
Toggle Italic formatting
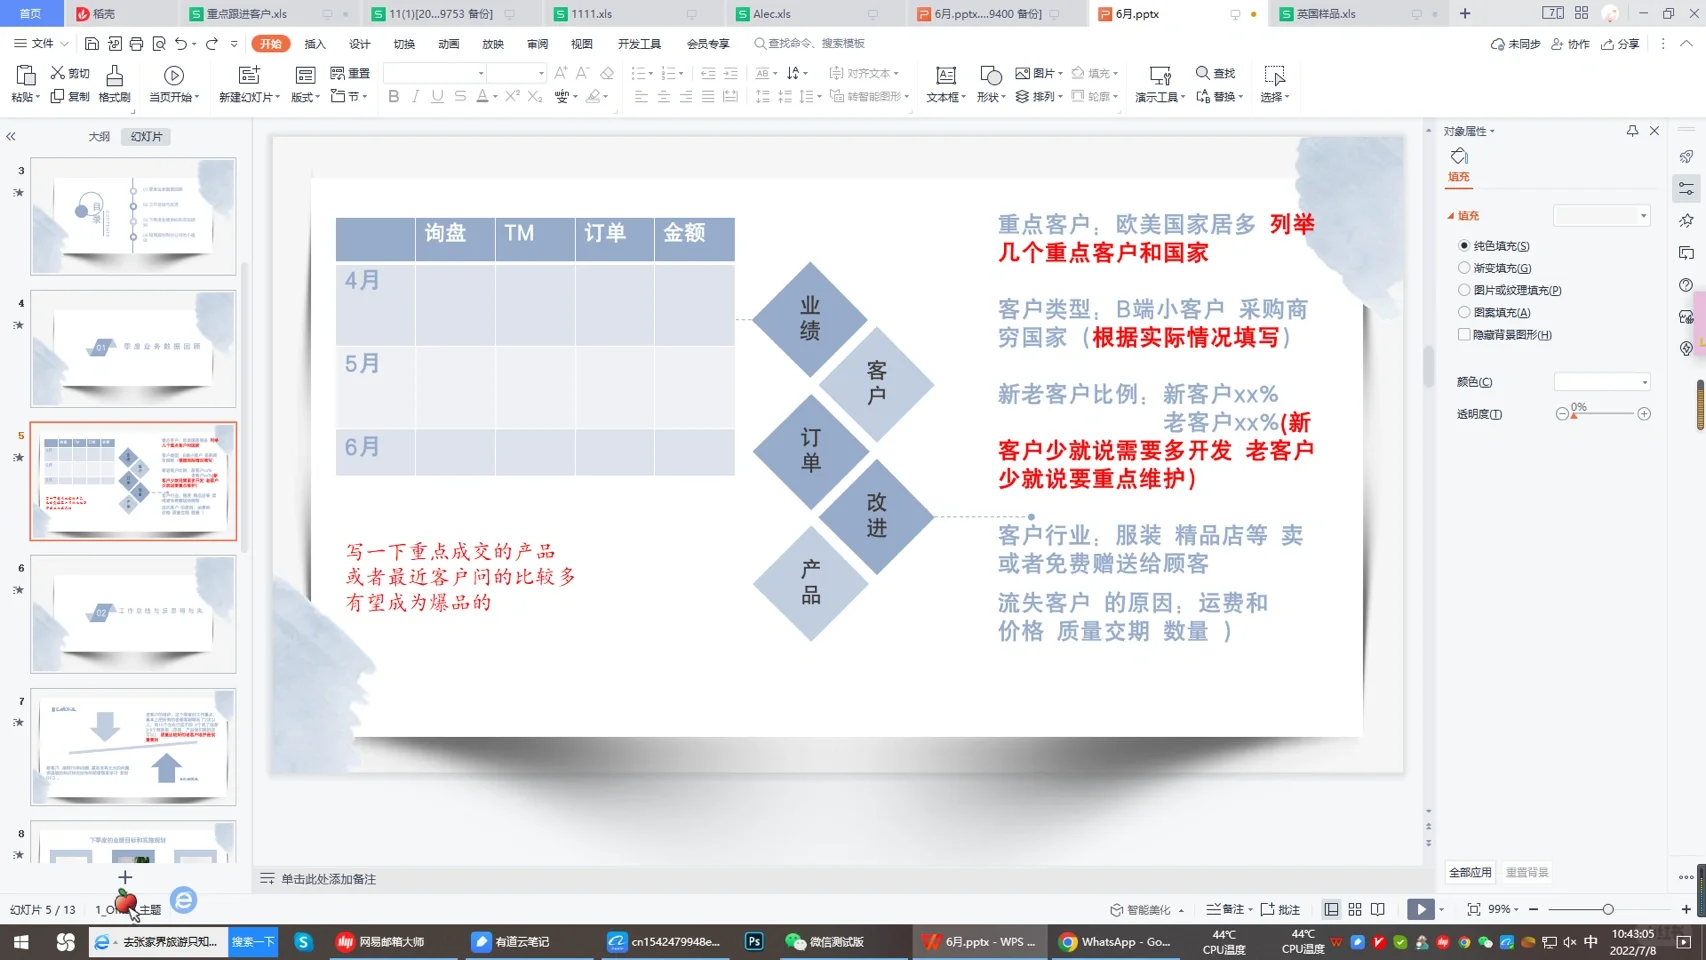(x=415, y=97)
